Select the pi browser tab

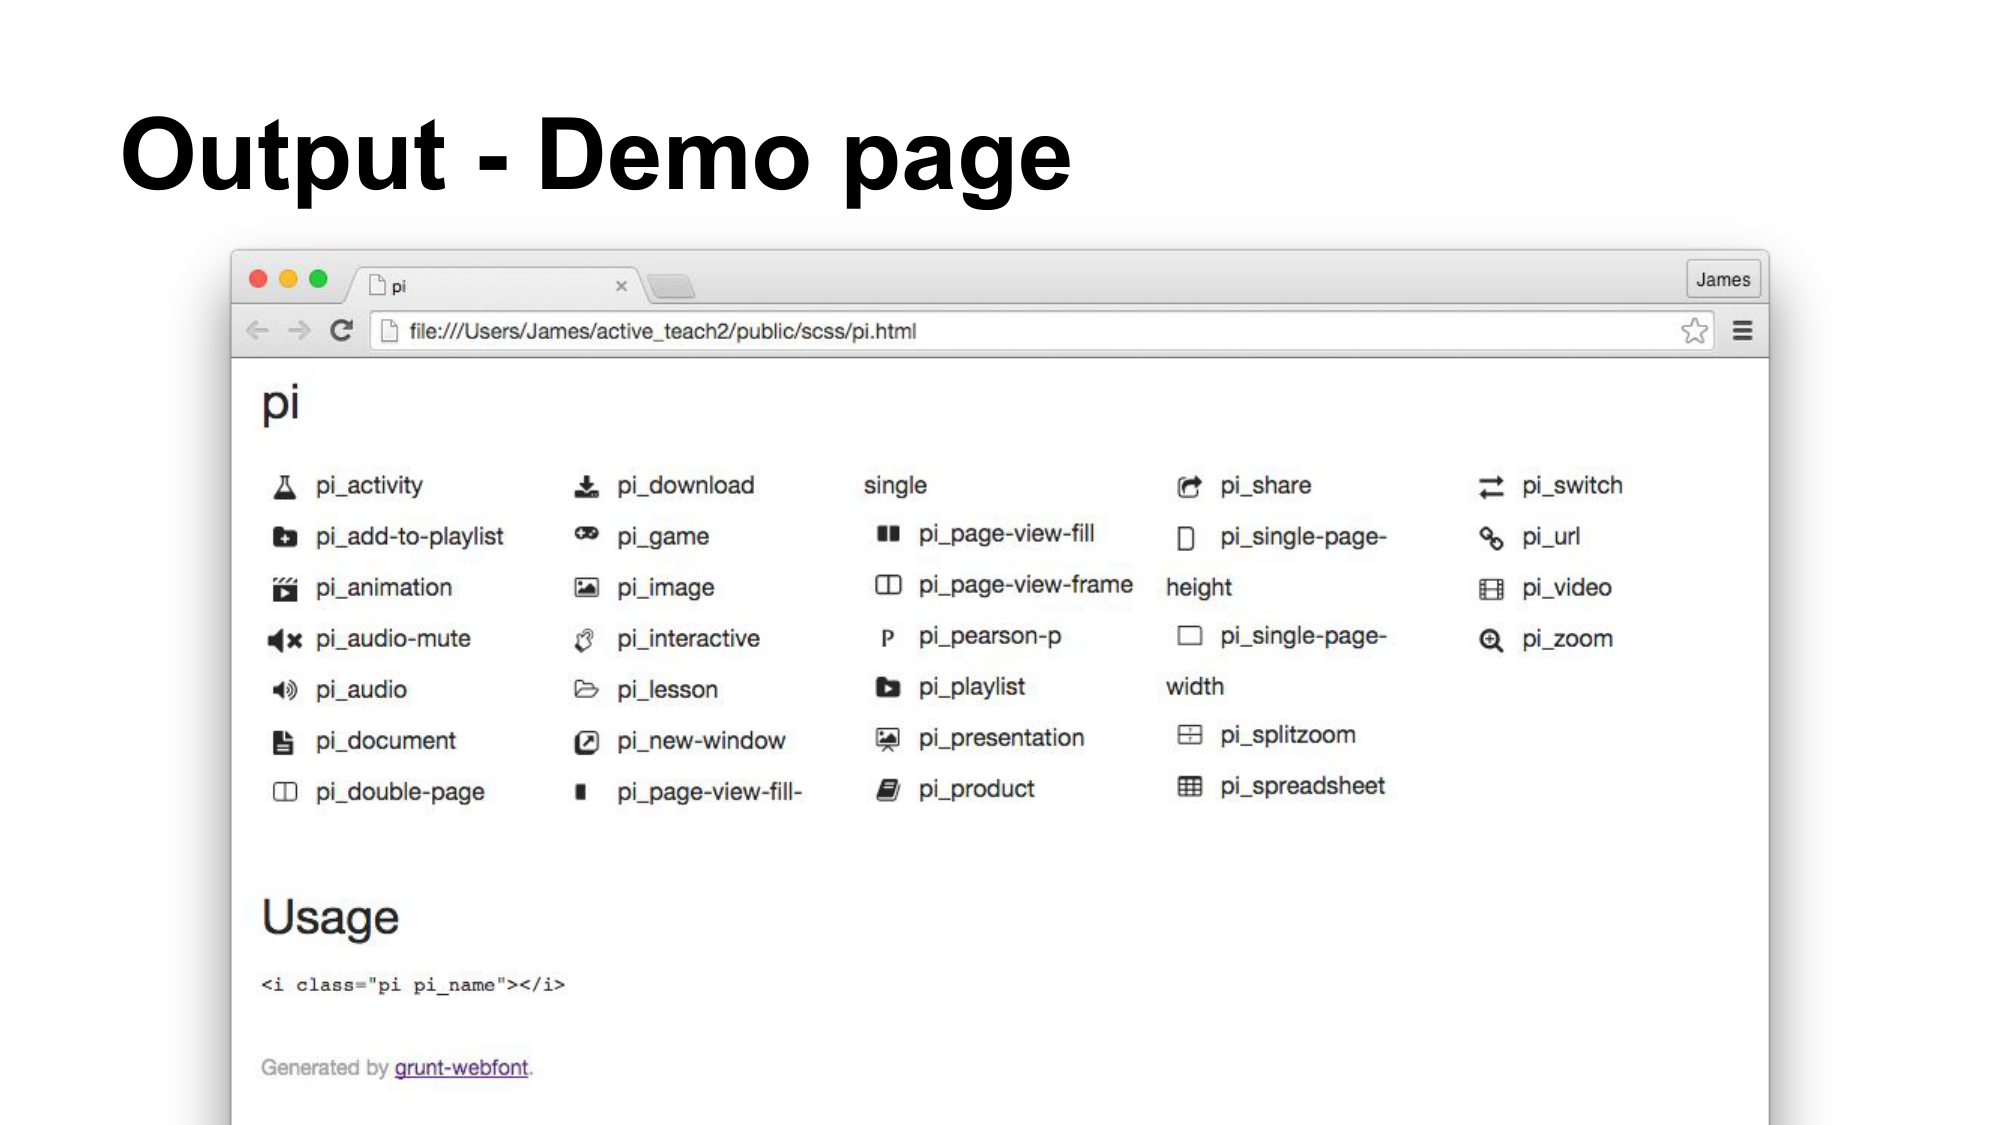[x=495, y=286]
